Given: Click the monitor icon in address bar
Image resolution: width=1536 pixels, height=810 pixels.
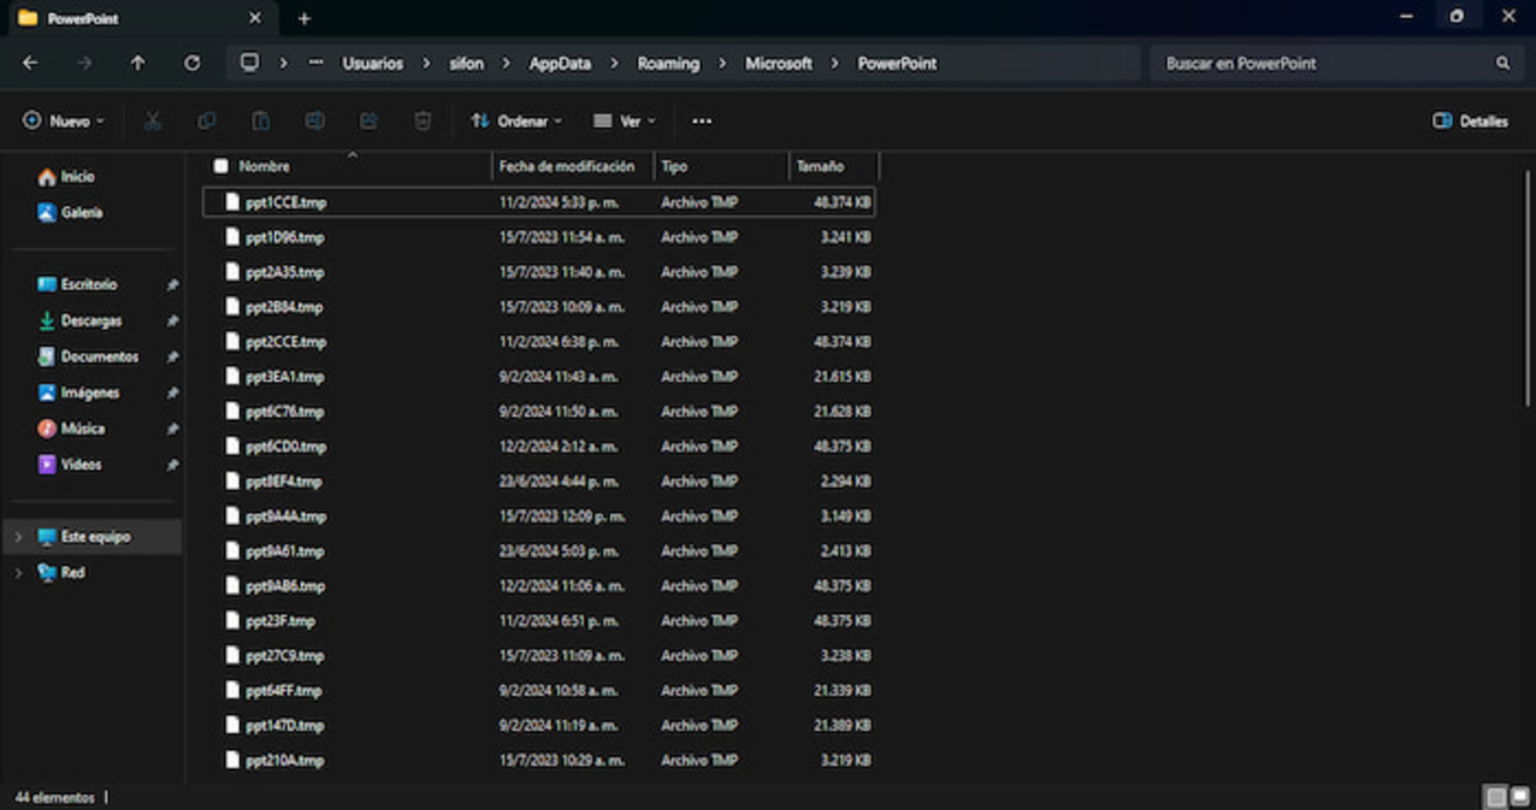Looking at the screenshot, I should coord(249,63).
